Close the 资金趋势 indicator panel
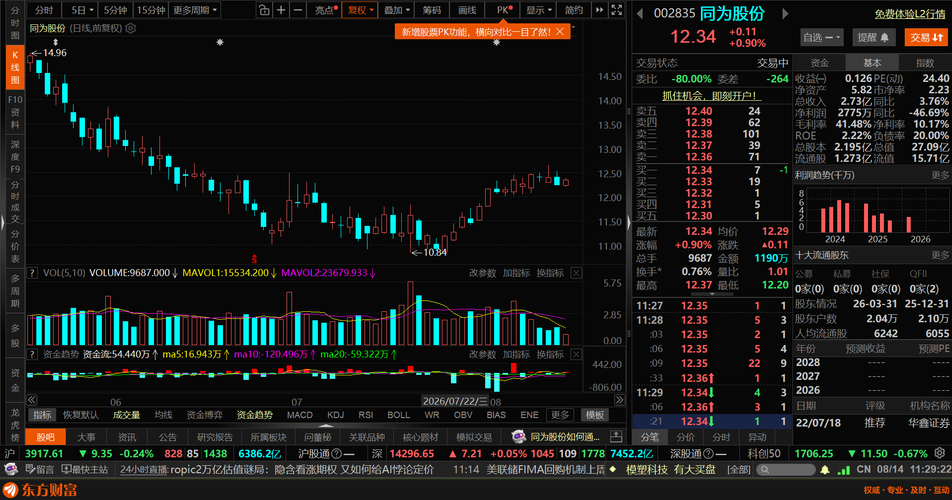Viewport: 952px width, 500px height. pyautogui.click(x=576, y=354)
